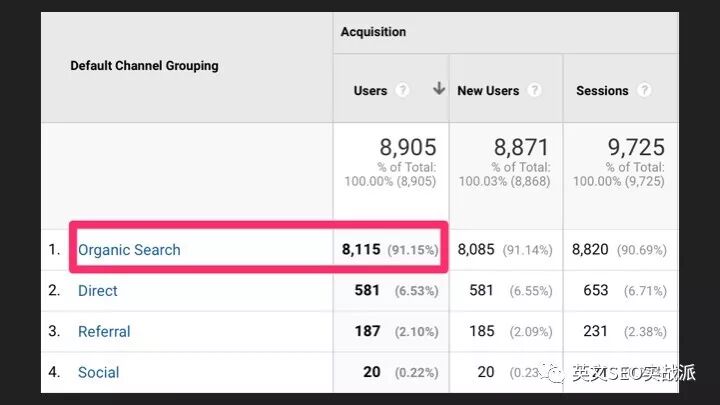
Task: Select Referral new users value 185
Action: [482, 331]
